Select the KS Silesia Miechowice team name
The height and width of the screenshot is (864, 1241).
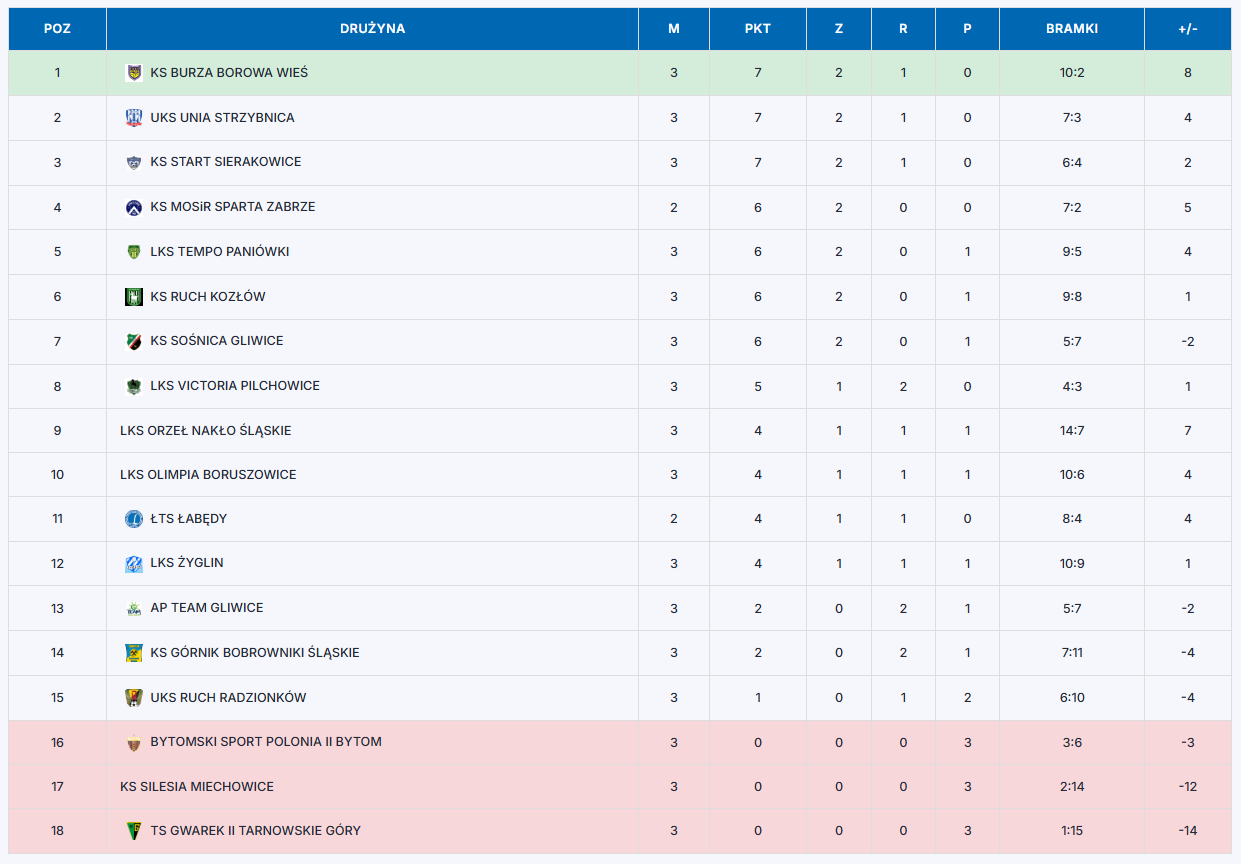click(x=197, y=787)
